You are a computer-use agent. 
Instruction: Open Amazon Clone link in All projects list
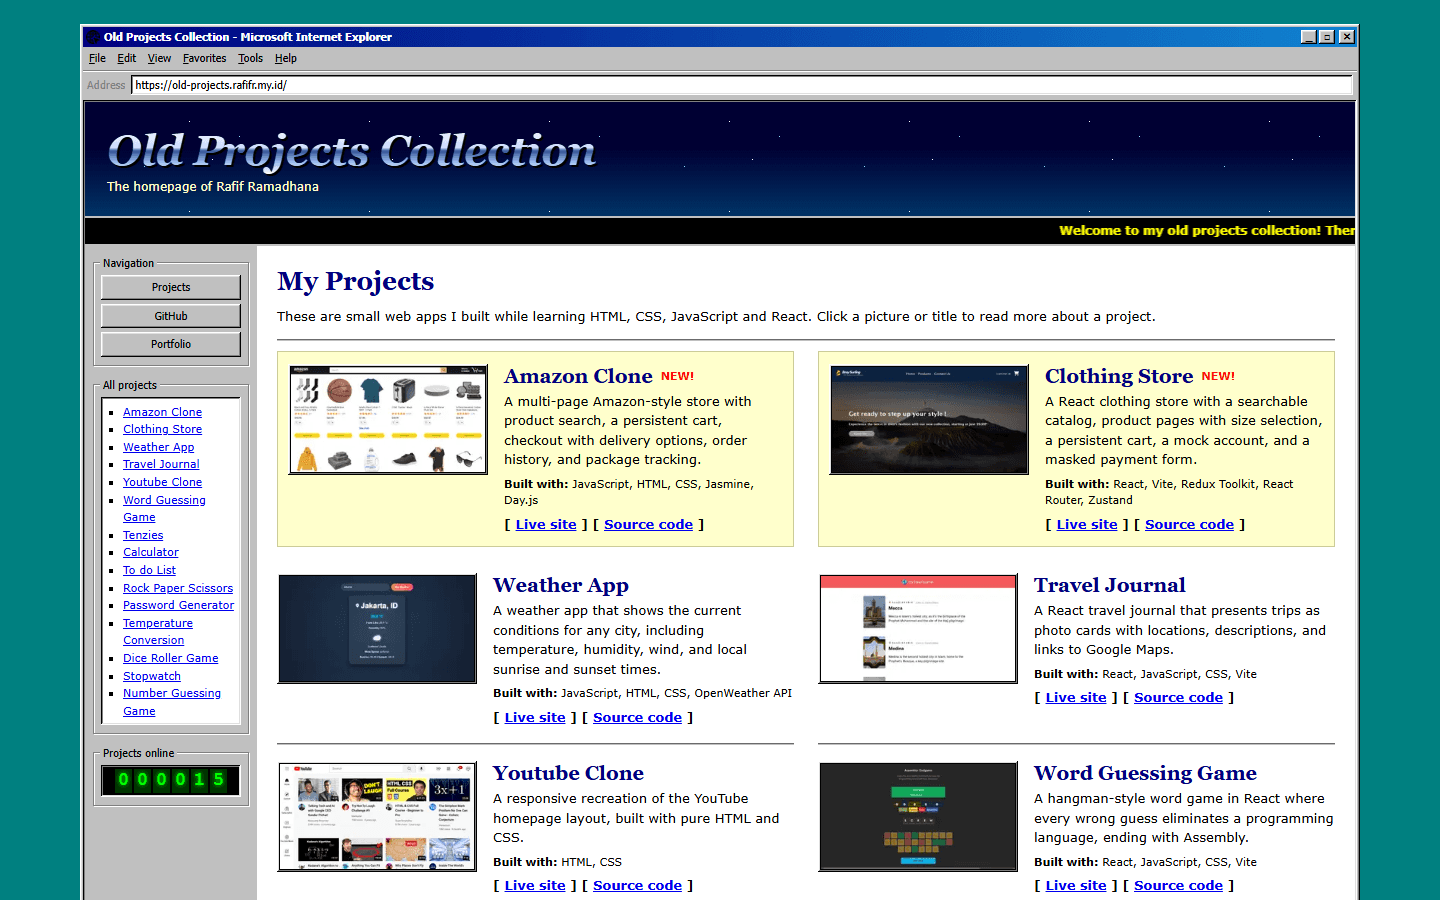[x=162, y=412]
